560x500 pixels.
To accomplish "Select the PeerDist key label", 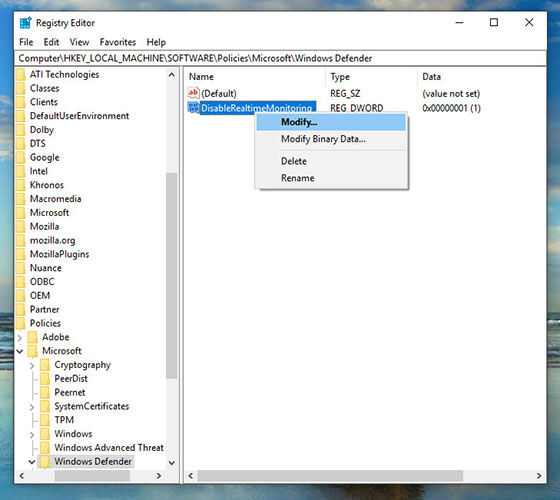I will (x=71, y=379).
